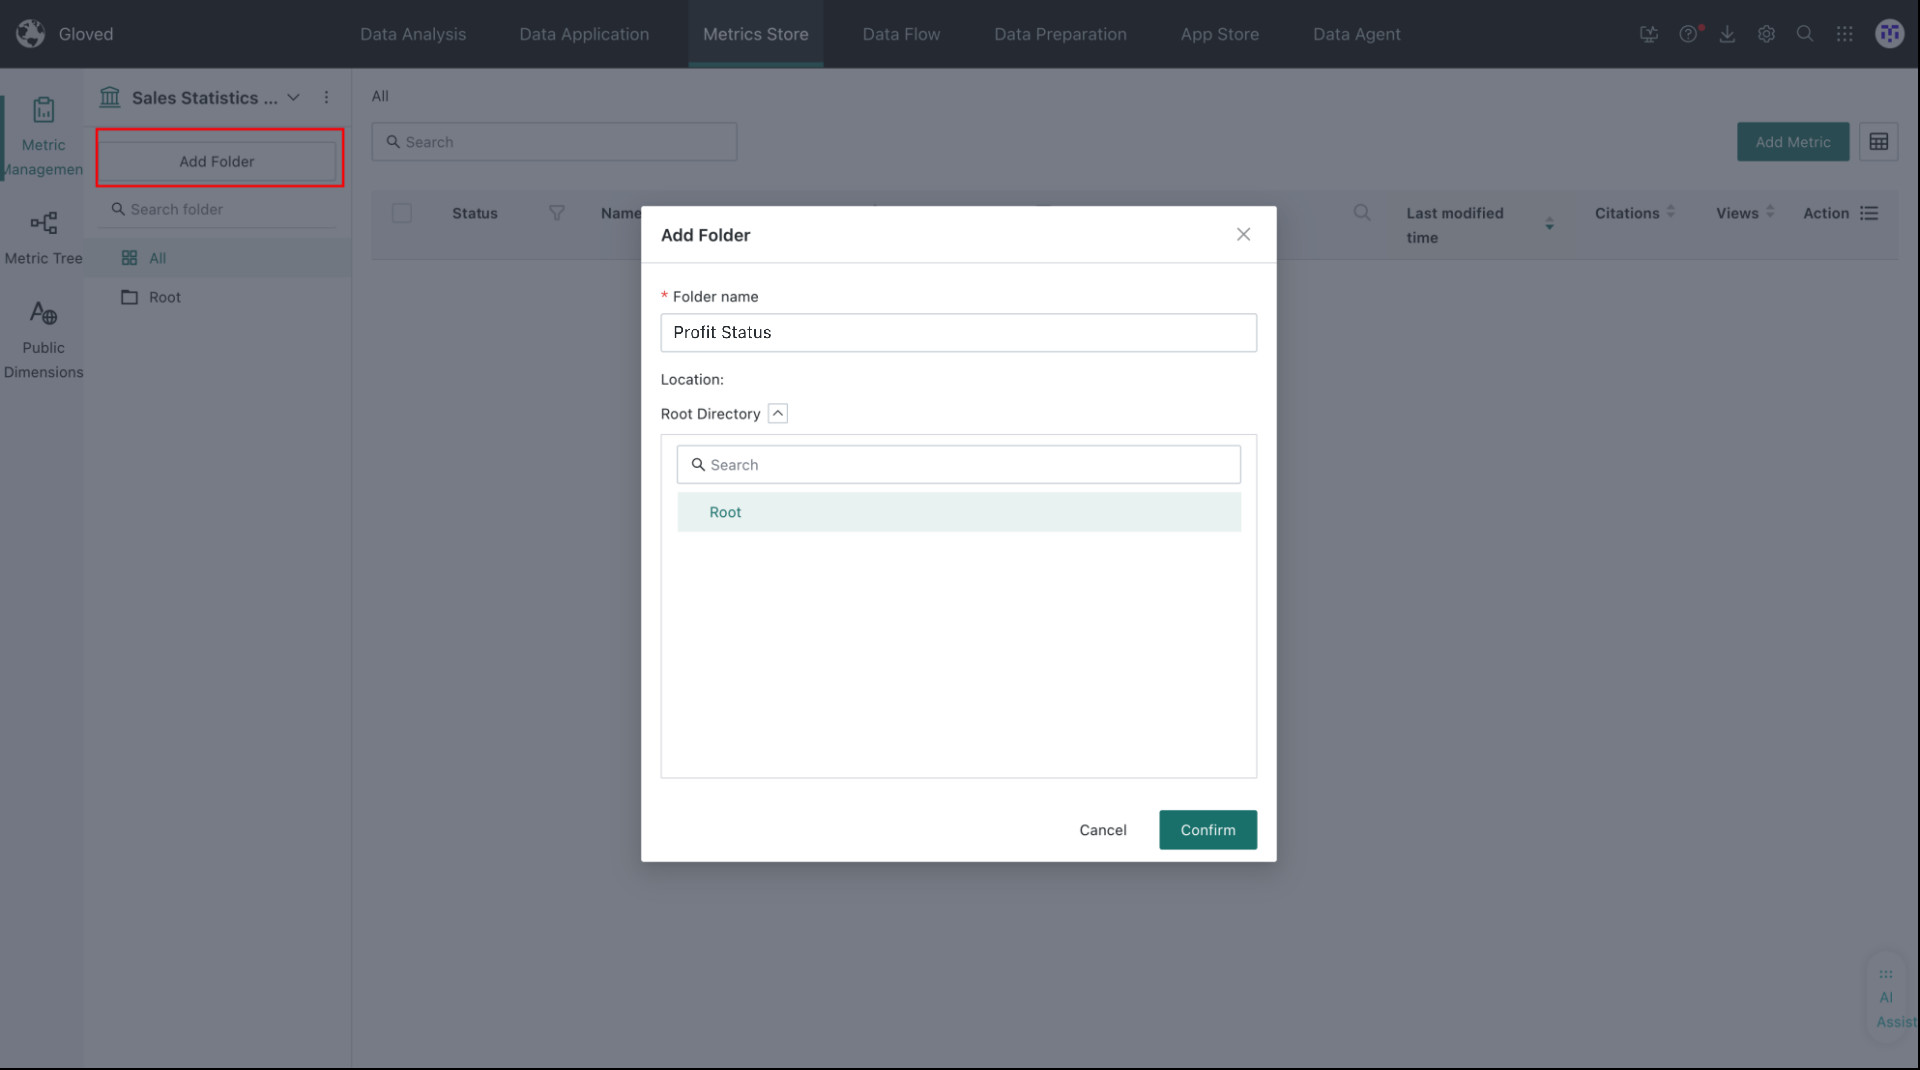Open the App Store tab
The height and width of the screenshot is (1070, 1920).
pyautogui.click(x=1219, y=34)
